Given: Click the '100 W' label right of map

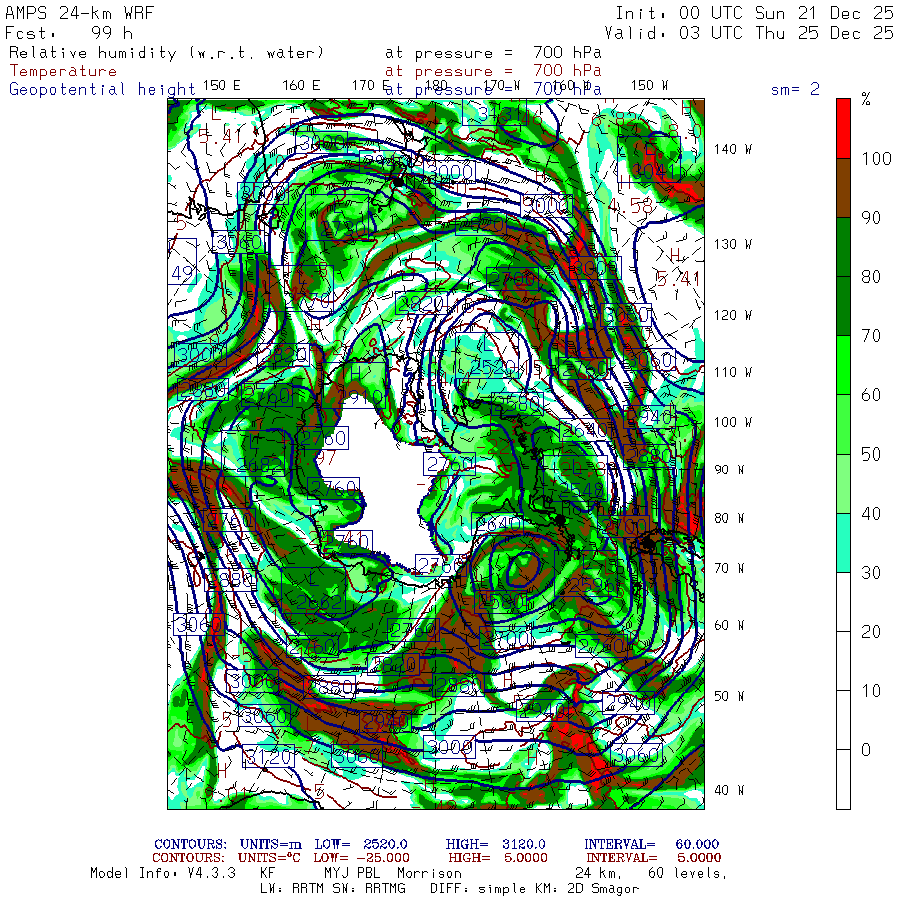Looking at the screenshot, I should [733, 422].
